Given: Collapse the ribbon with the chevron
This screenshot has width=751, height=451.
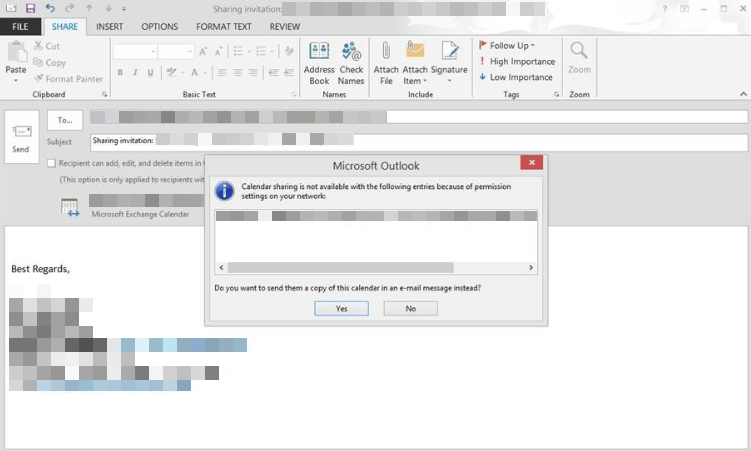Looking at the screenshot, I should (743, 94).
